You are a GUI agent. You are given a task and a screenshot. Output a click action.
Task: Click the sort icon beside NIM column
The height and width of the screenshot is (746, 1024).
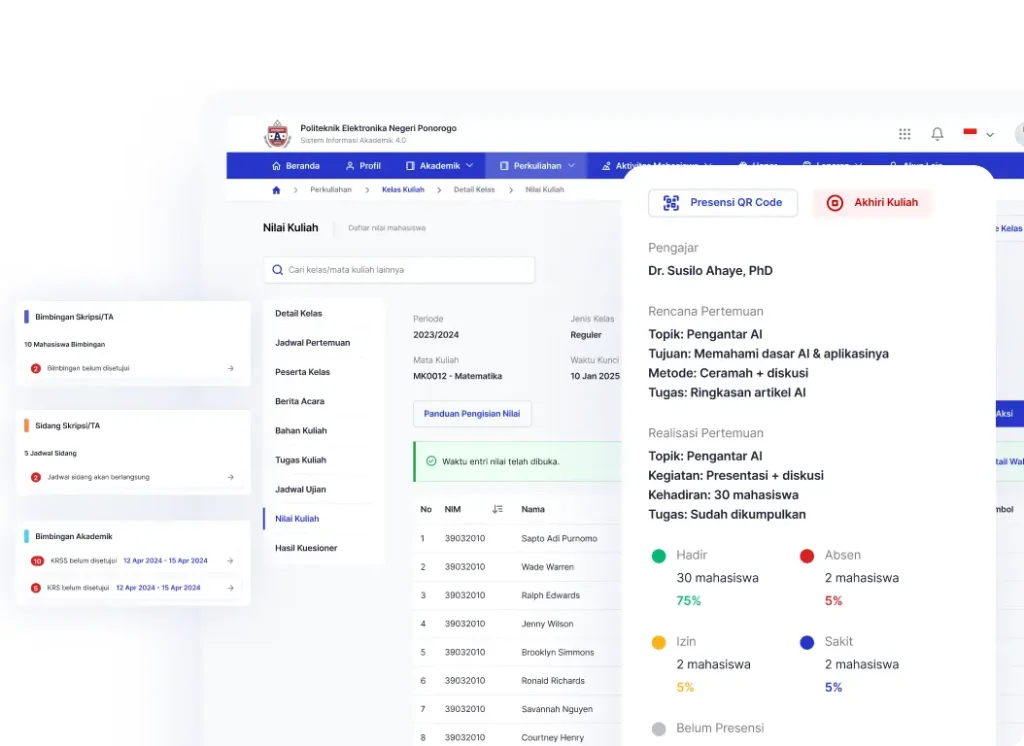coord(497,509)
